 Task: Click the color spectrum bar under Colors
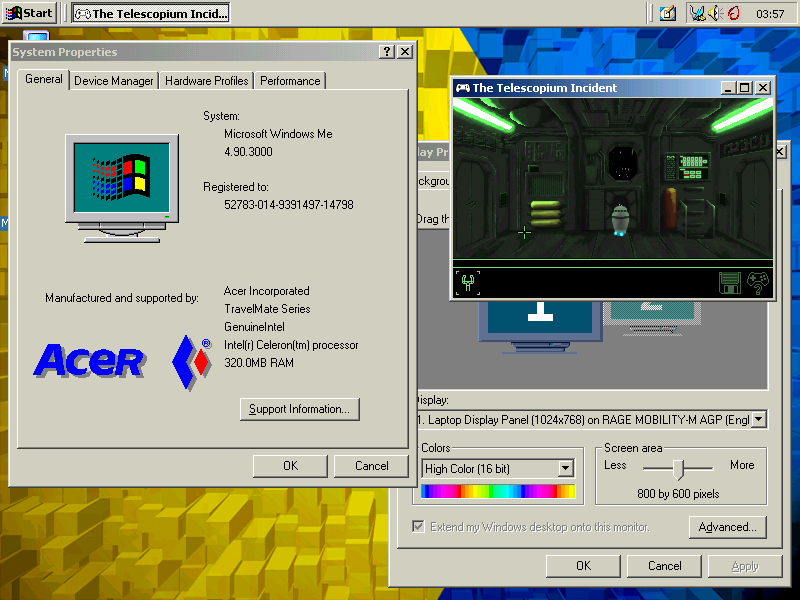[498, 491]
